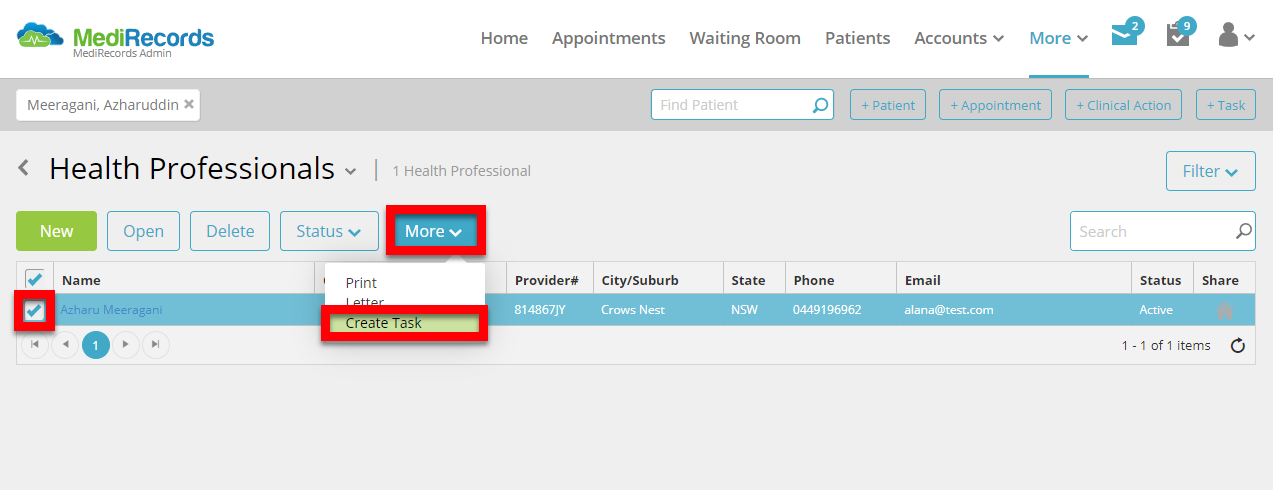Go to the last page of results
This screenshot has height=490, width=1273.
pos(155,345)
